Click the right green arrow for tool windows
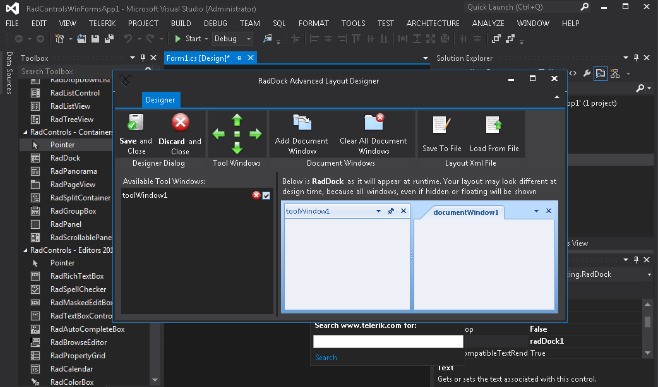This screenshot has width=658, height=387. pos(256,134)
